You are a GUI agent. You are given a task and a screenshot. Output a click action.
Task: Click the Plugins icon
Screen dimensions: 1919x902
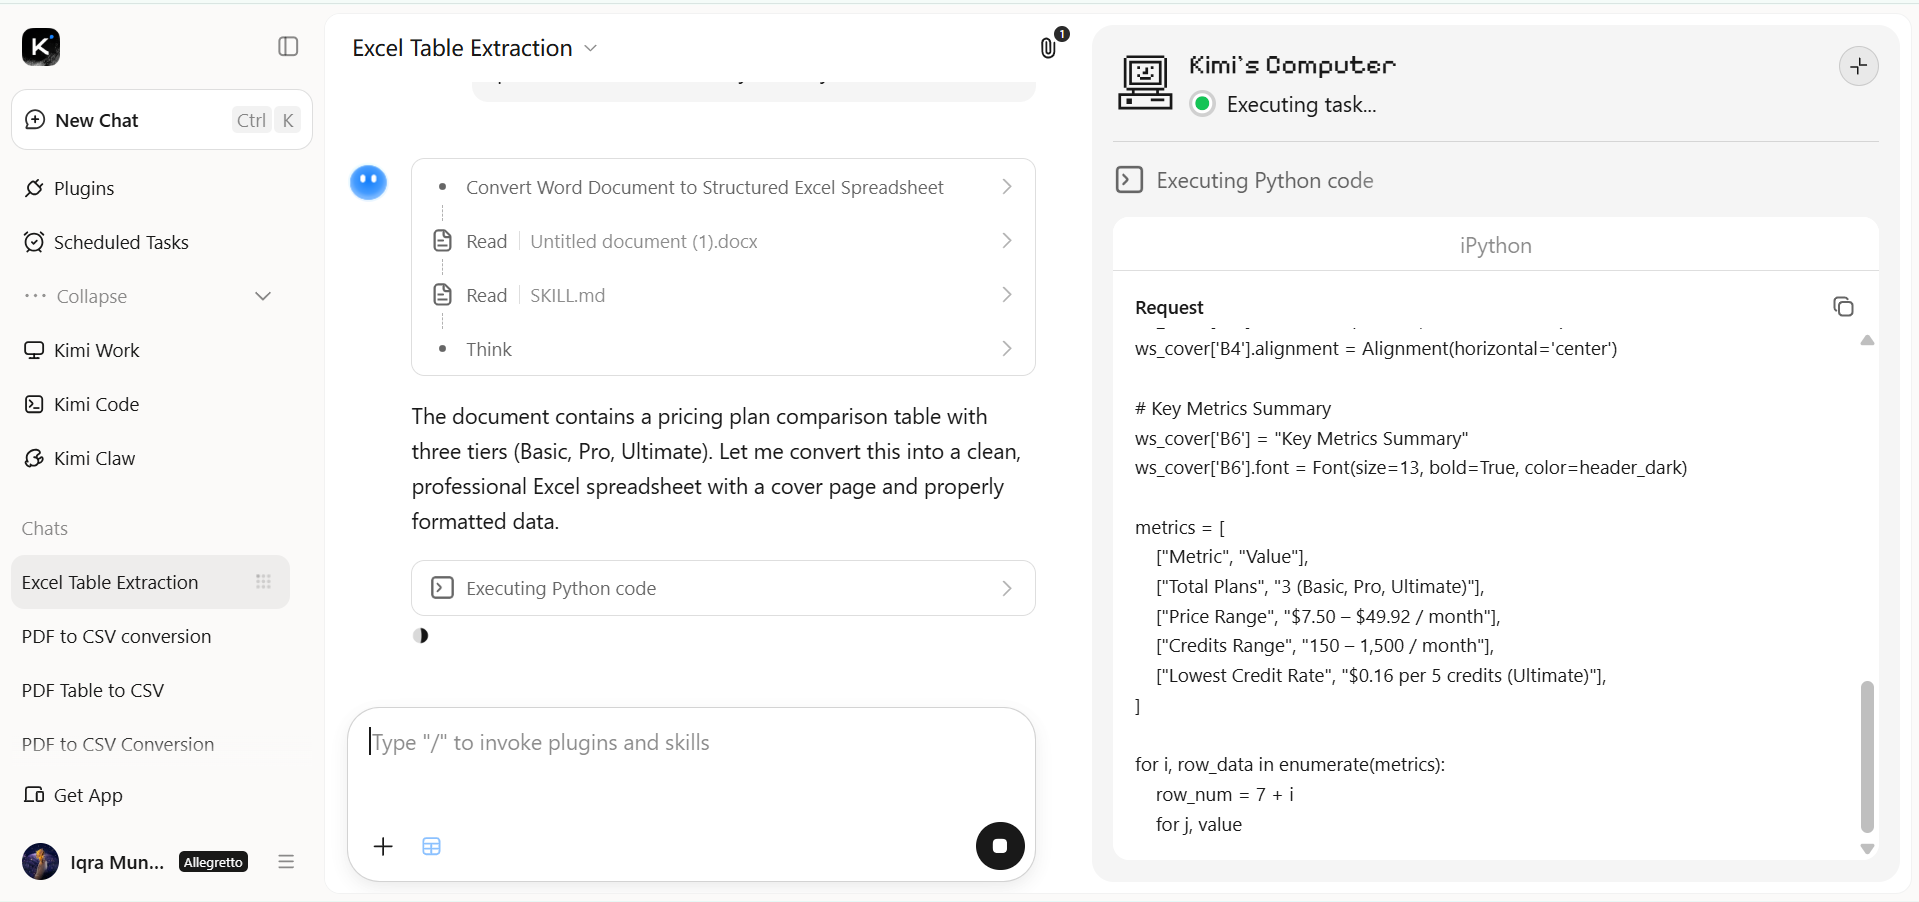[34, 188]
